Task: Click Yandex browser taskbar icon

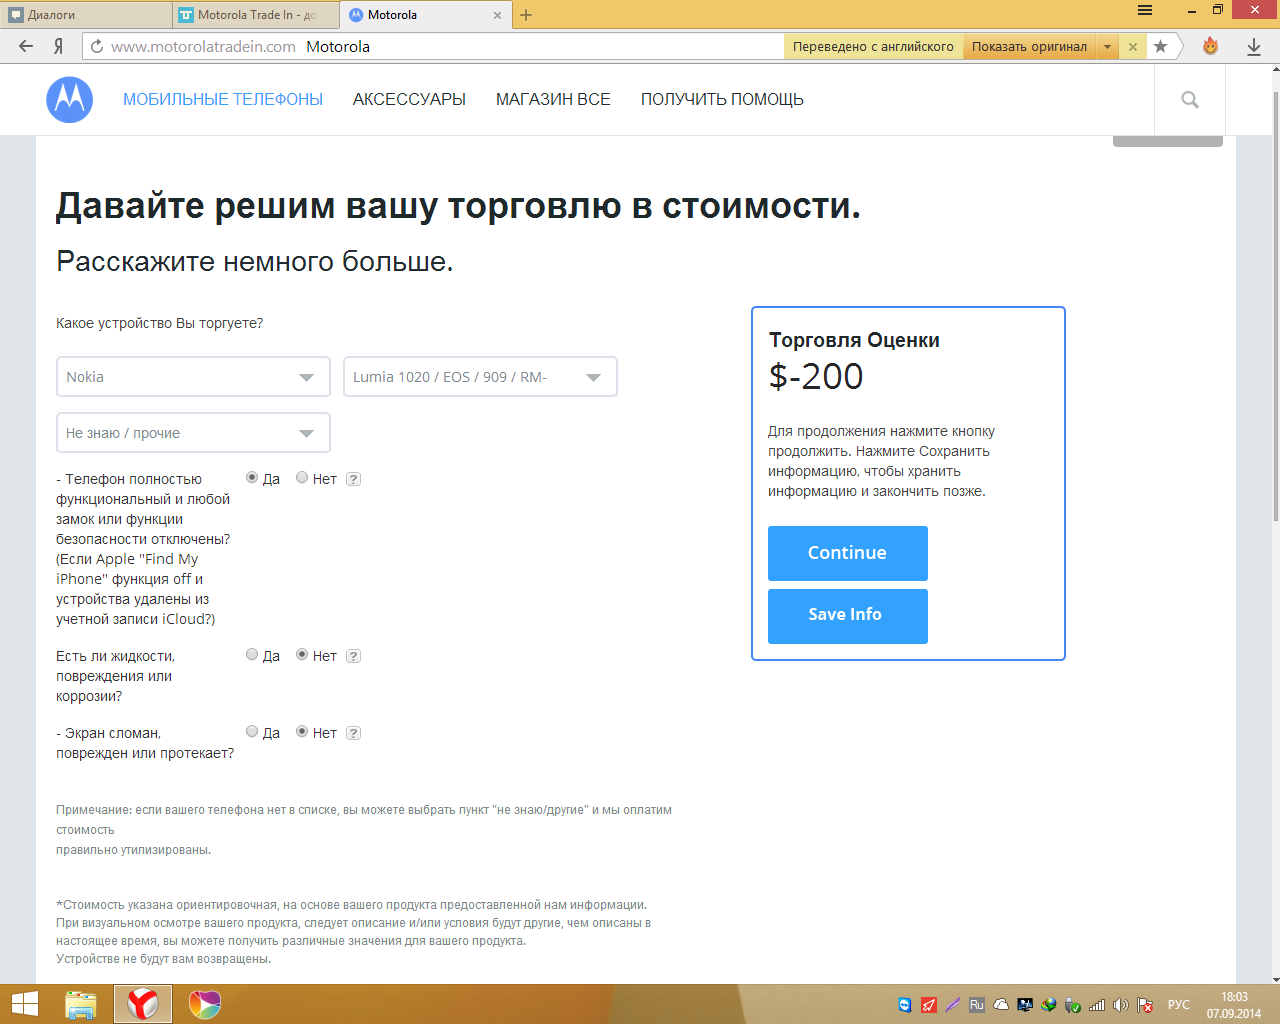Action: pos(143,1004)
